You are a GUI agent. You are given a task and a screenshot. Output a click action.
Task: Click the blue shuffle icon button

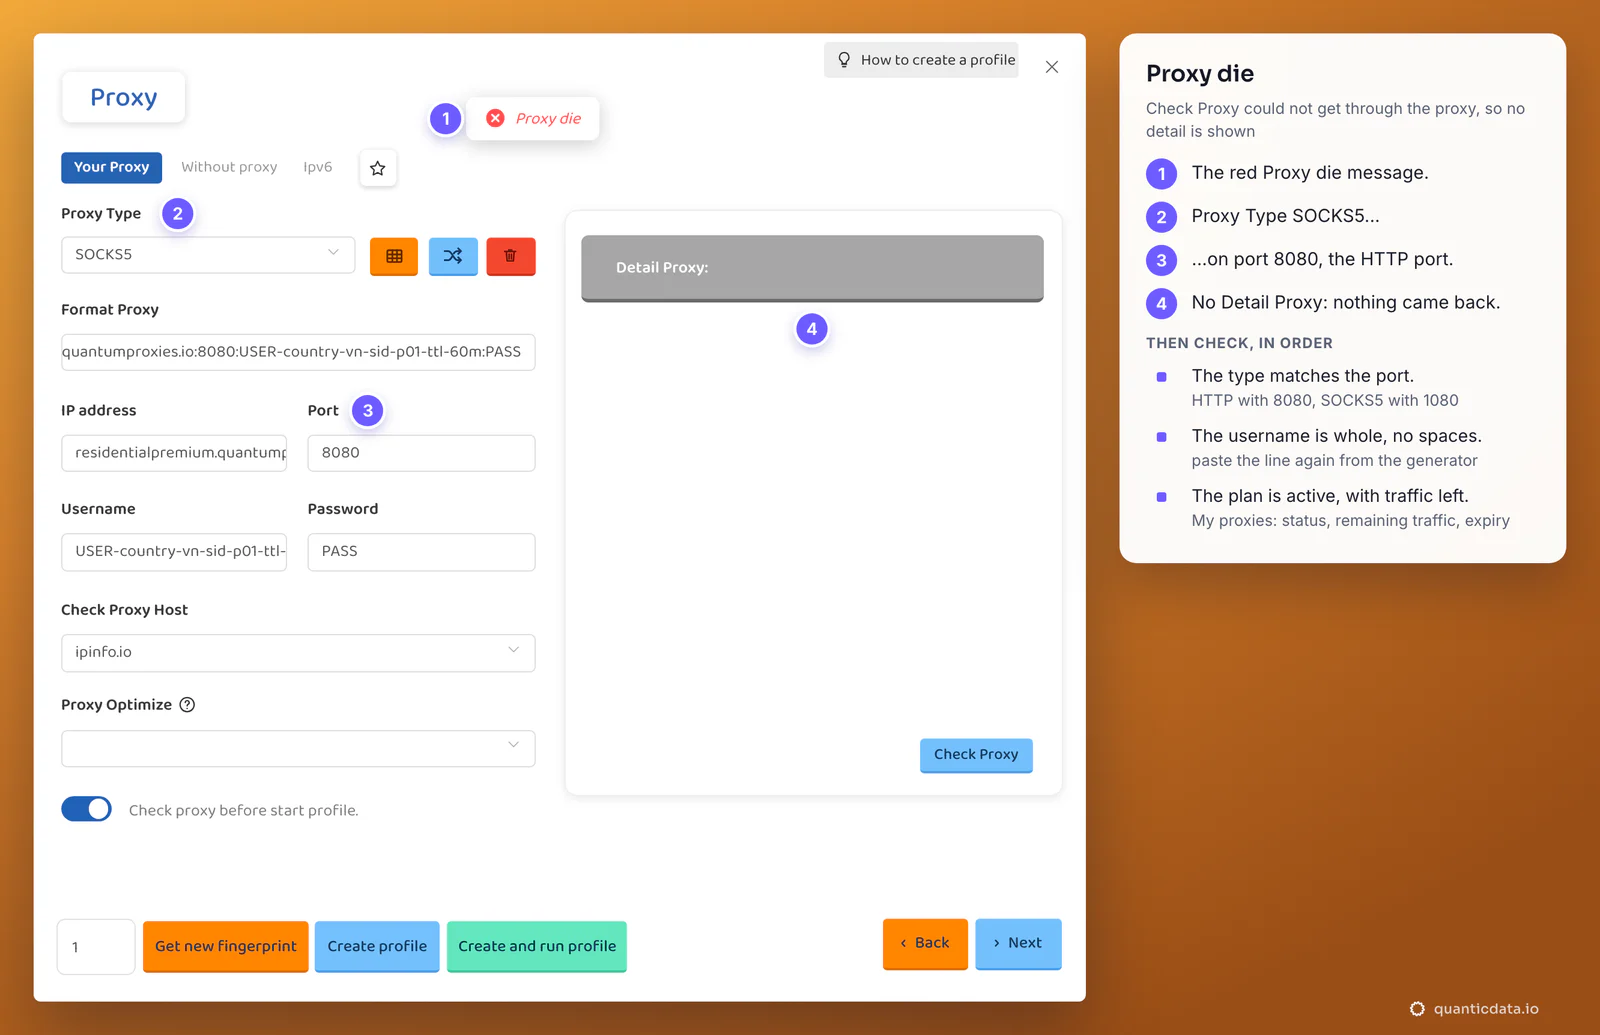453,256
